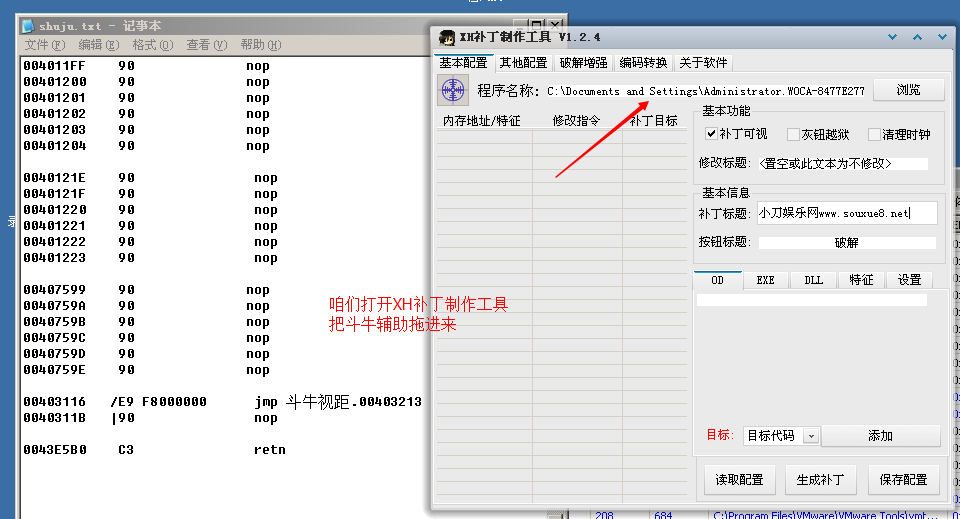Click address 00403116 in Notepad
The width and height of the screenshot is (960, 519).
[54, 401]
